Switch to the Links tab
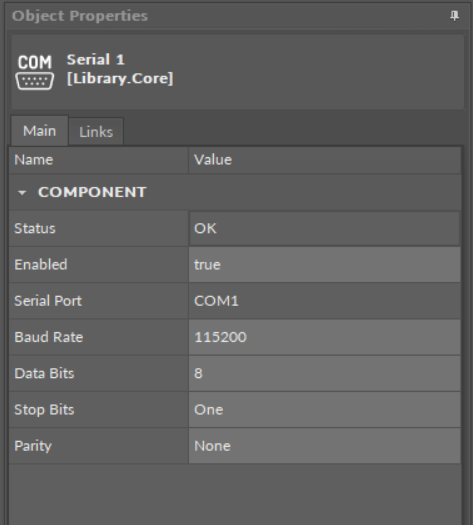 coord(96,132)
